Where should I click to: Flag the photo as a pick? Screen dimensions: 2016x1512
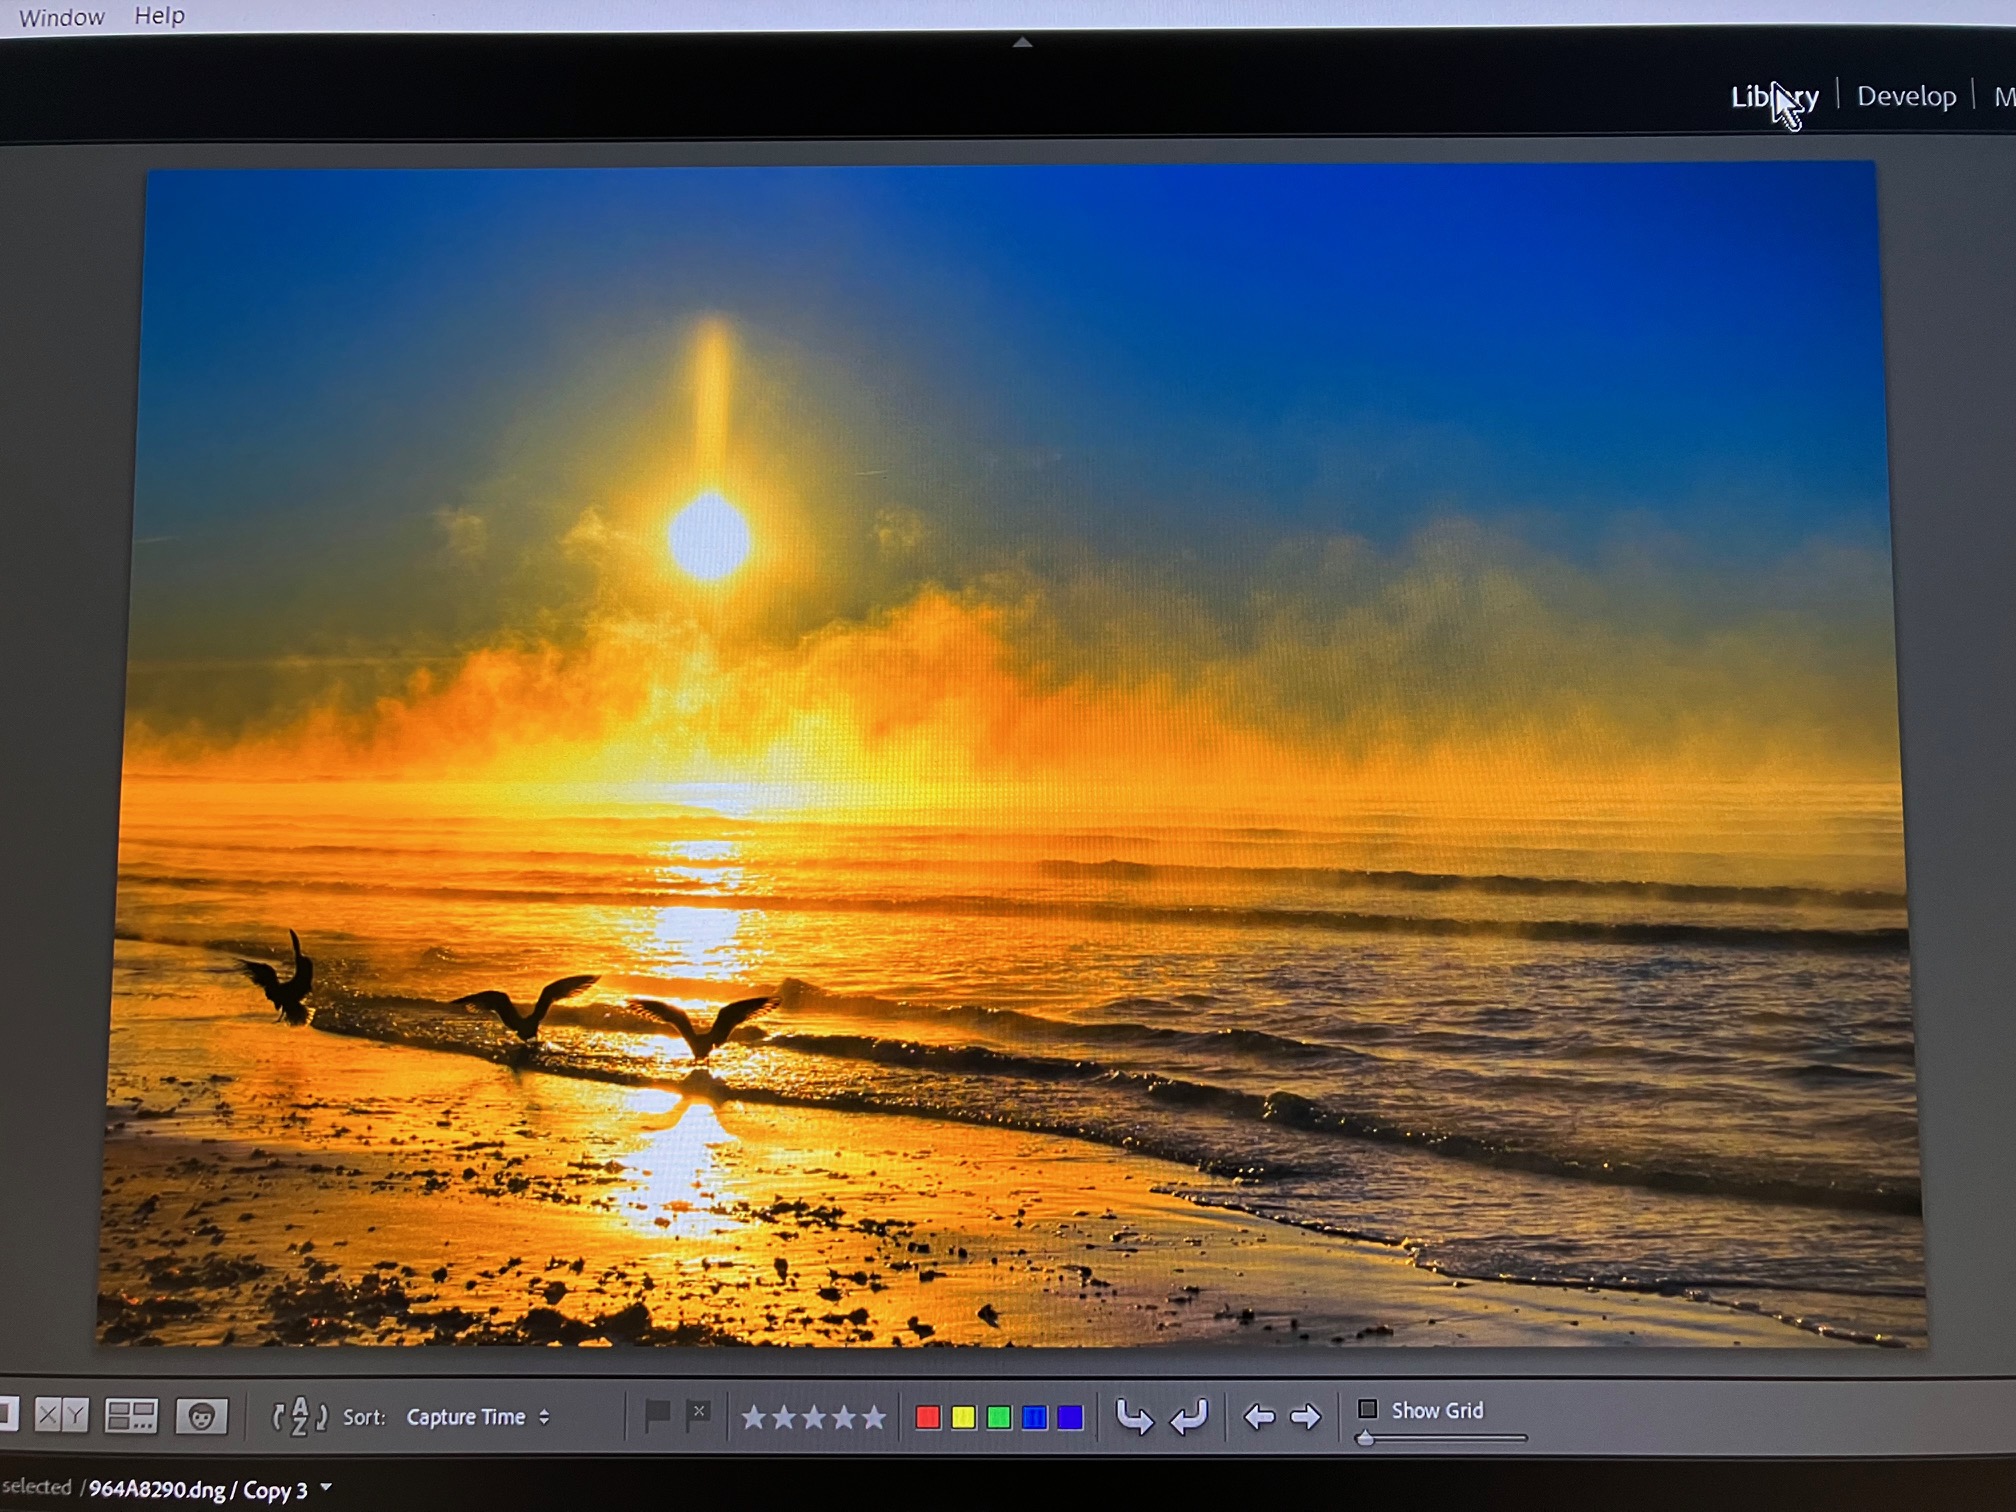coord(658,1413)
